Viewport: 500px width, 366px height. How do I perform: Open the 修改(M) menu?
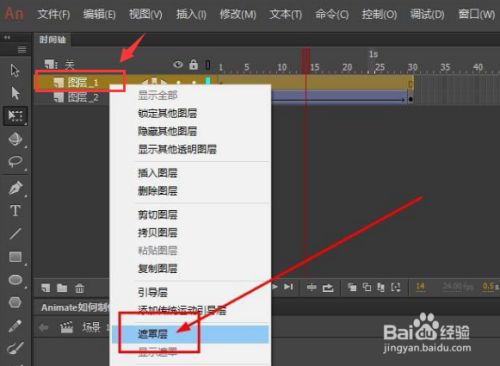[x=238, y=14]
